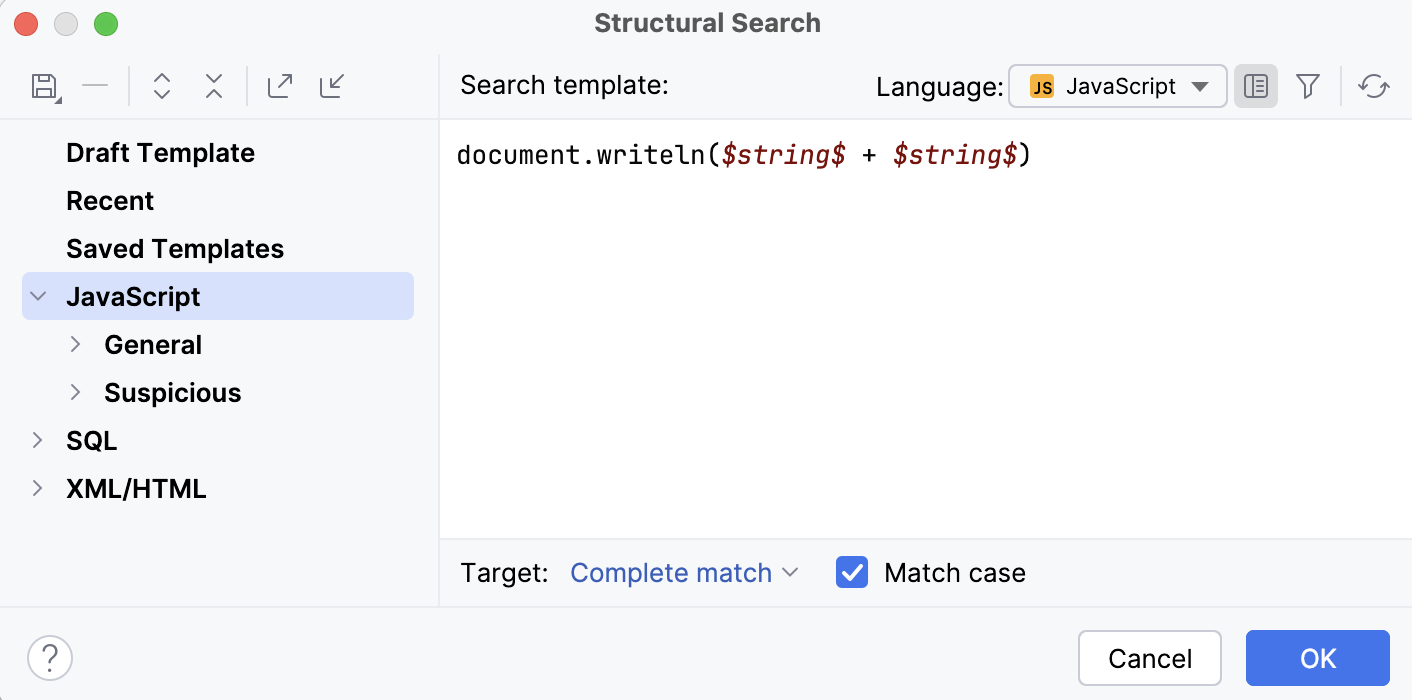Expand the SQL templates node
This screenshot has height=700, width=1412.
click(x=37, y=440)
